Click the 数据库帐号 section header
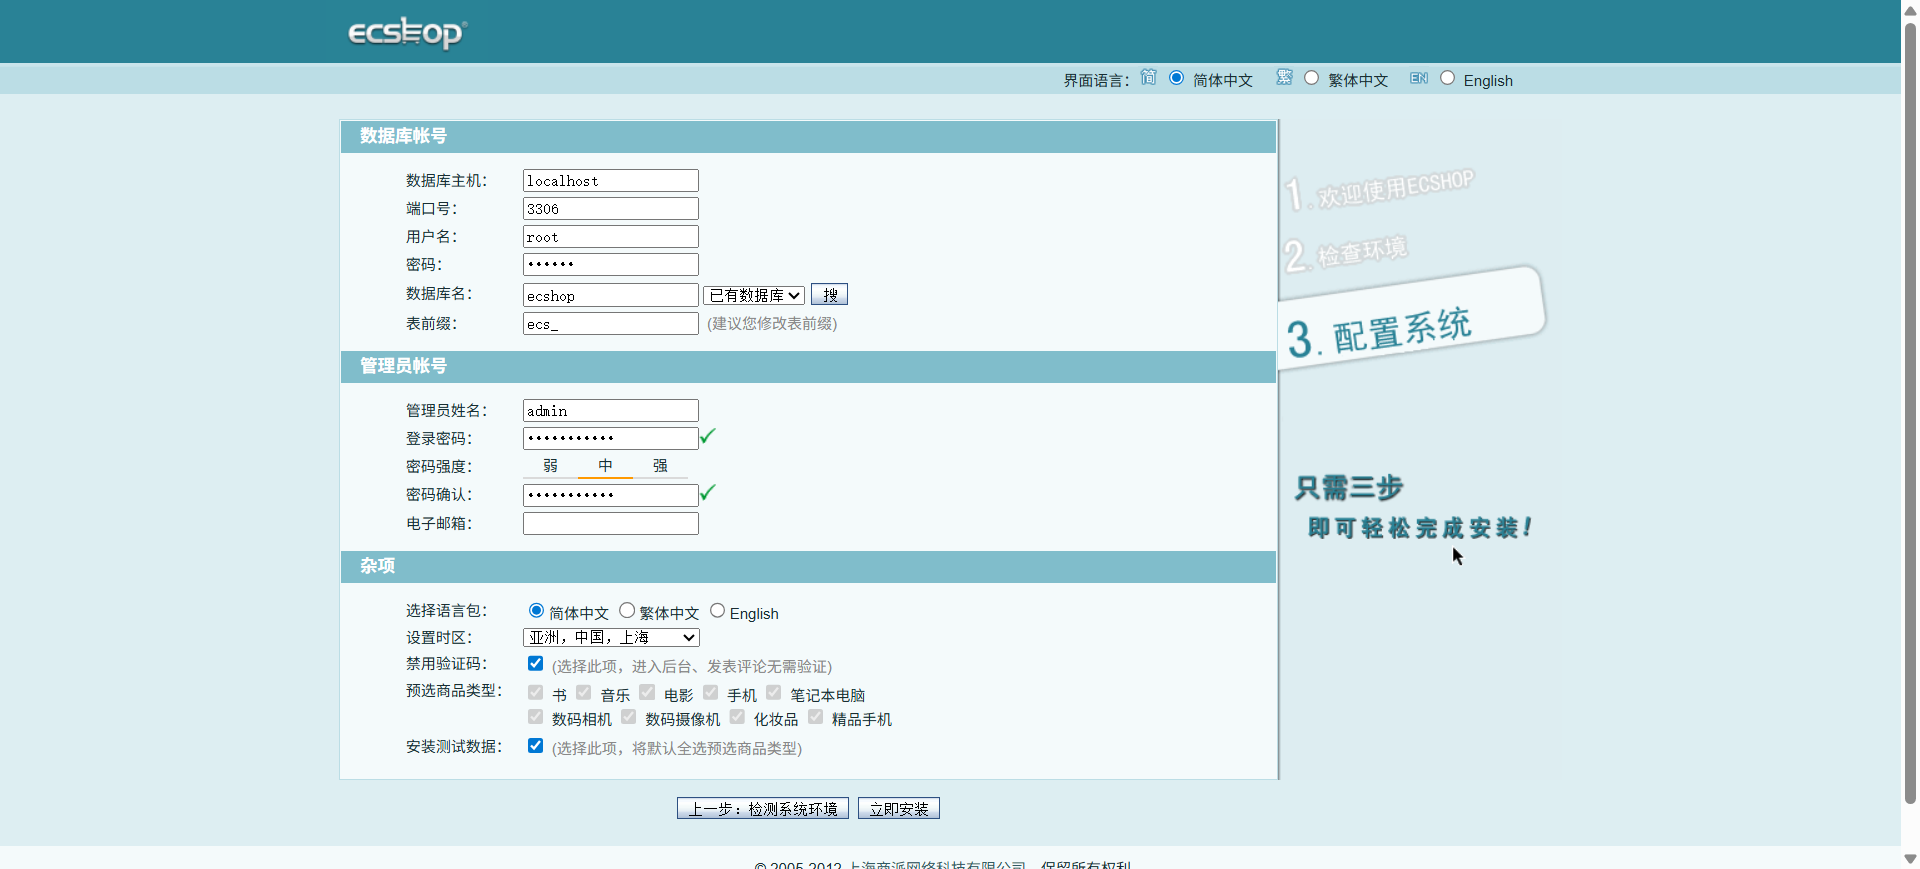Viewport: 1920px width, 869px height. point(808,136)
